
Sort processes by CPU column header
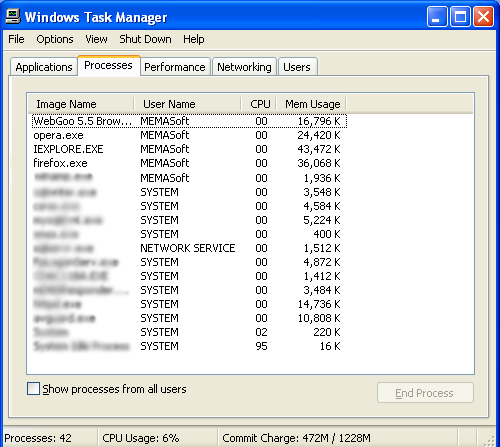pyautogui.click(x=260, y=104)
